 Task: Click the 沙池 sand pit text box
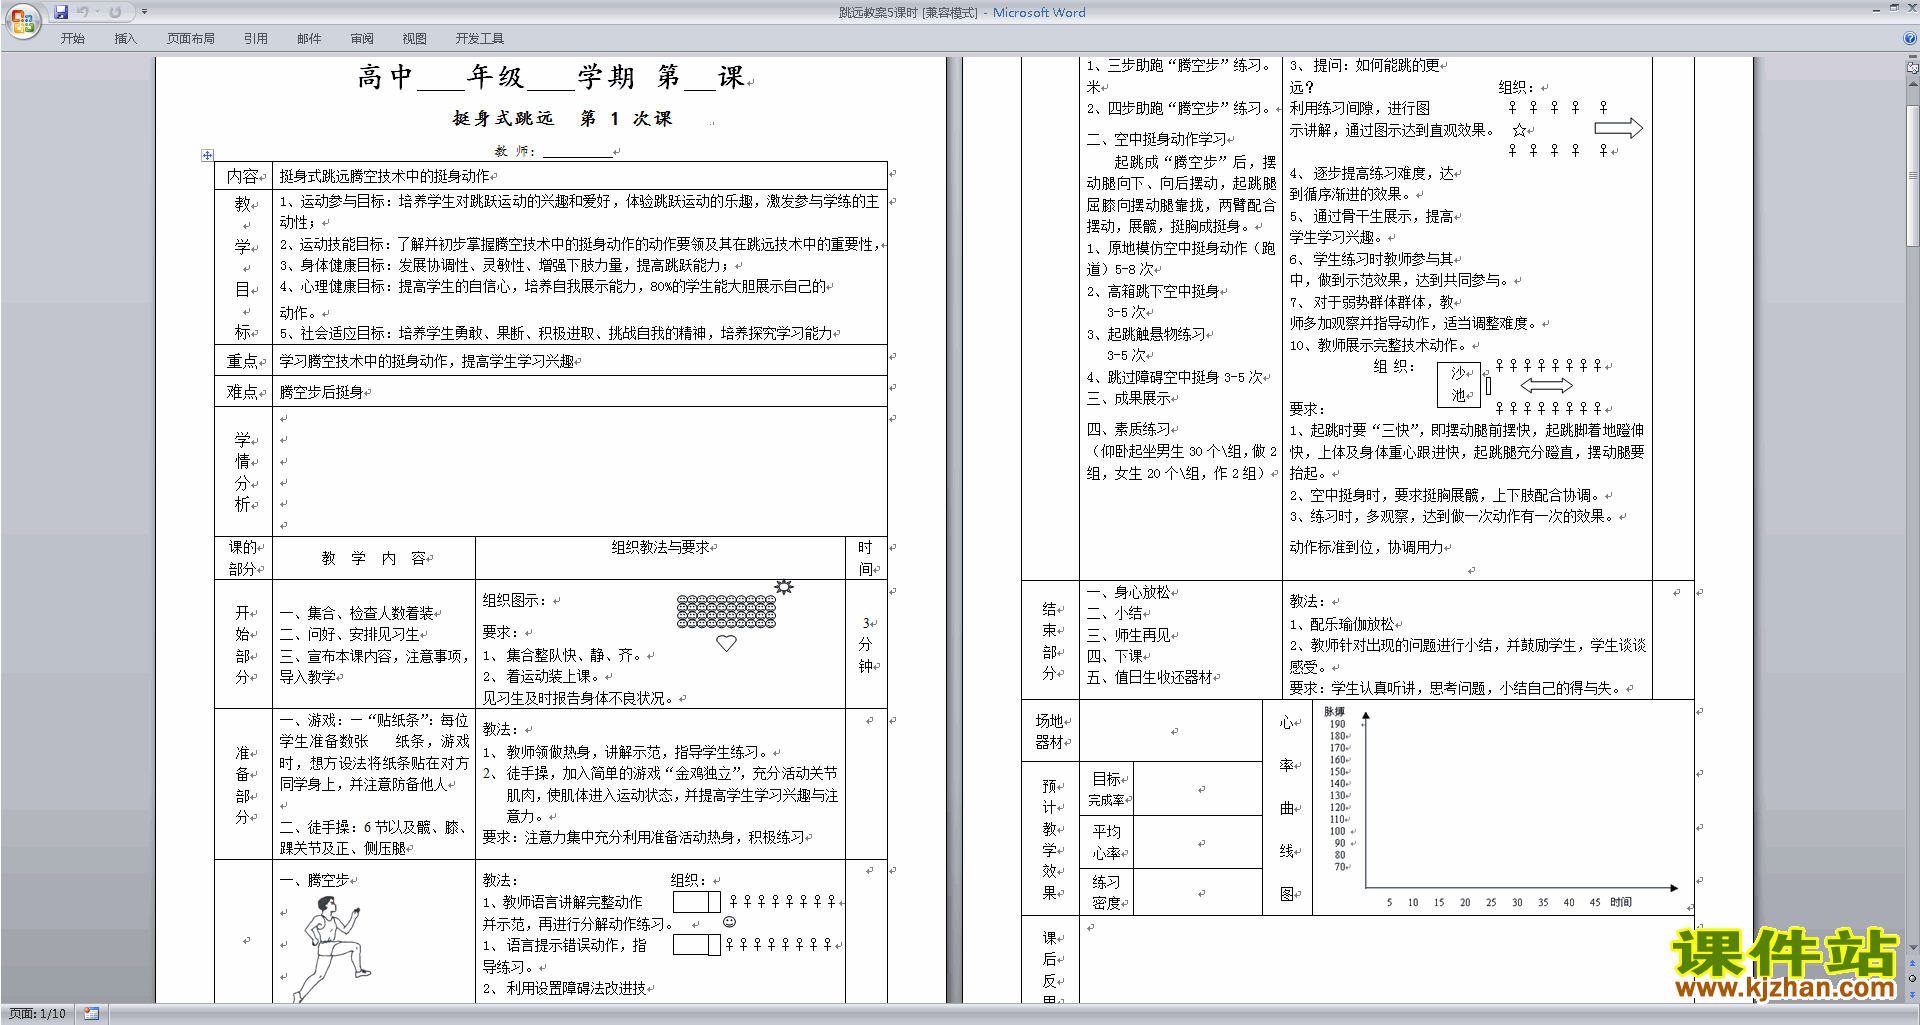click(x=1459, y=384)
